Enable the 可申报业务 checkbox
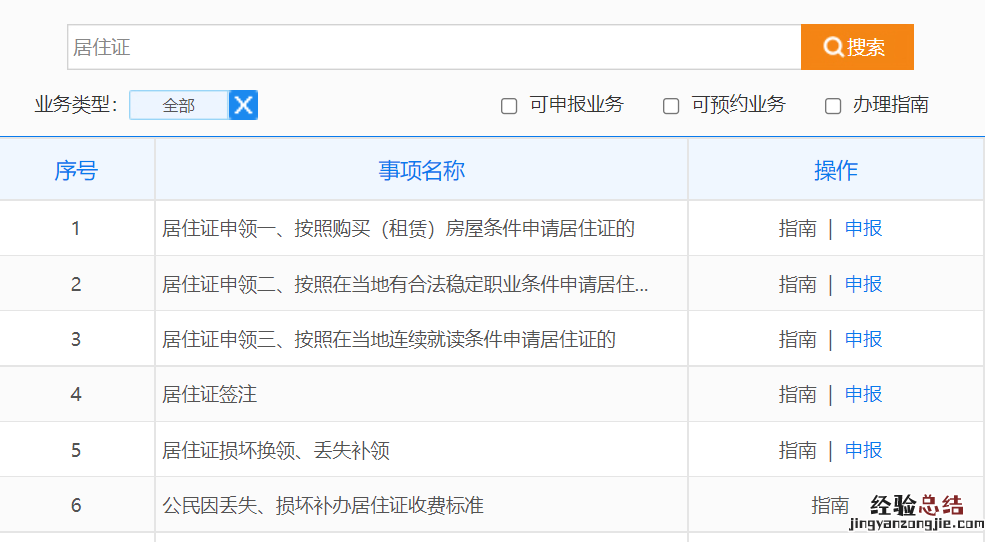 coord(509,106)
